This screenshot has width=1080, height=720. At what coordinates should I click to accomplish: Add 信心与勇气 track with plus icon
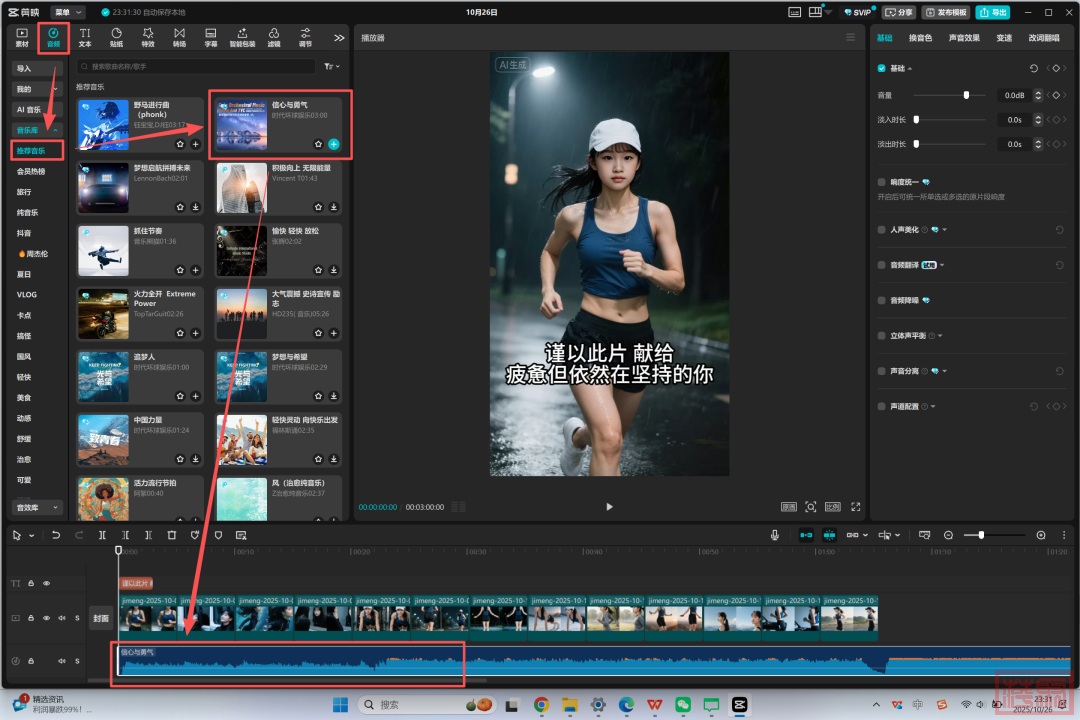(334, 144)
